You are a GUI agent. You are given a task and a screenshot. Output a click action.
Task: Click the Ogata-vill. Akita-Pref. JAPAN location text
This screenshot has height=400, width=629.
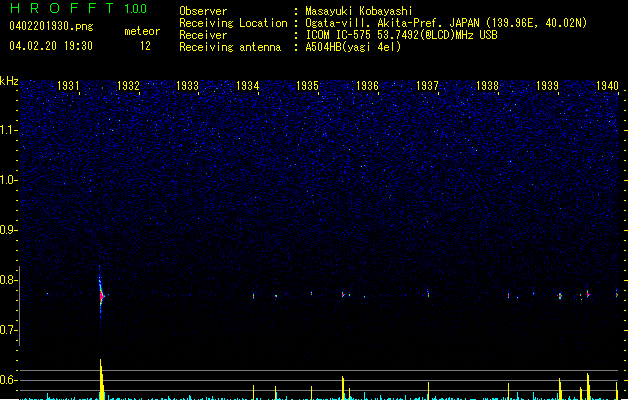click(x=446, y=23)
